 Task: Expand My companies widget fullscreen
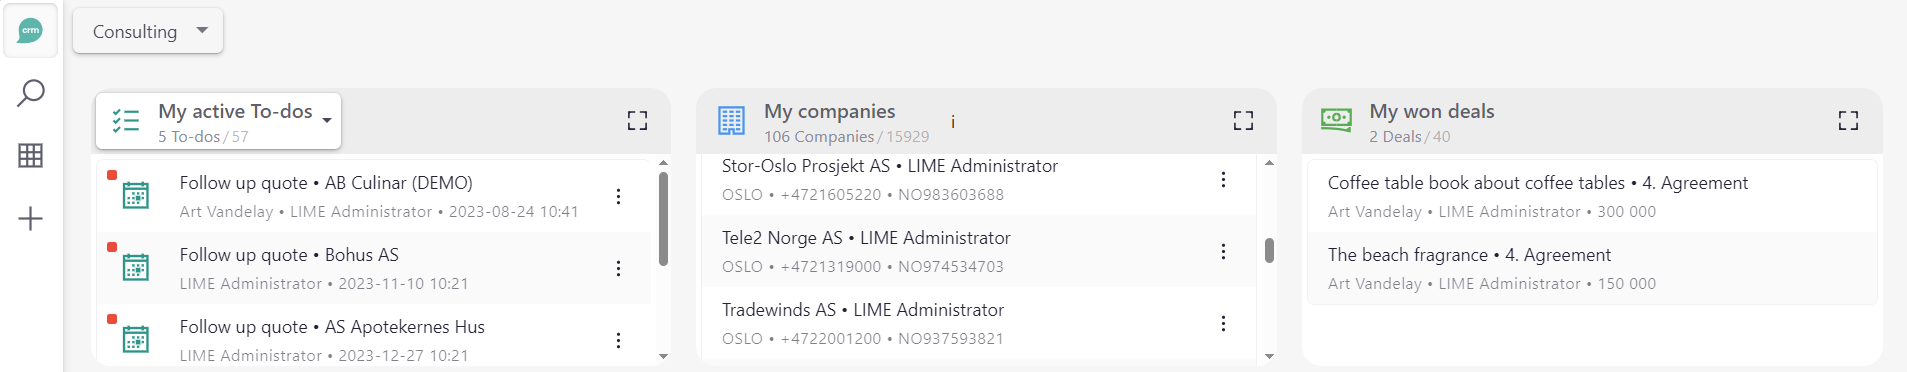(1243, 121)
